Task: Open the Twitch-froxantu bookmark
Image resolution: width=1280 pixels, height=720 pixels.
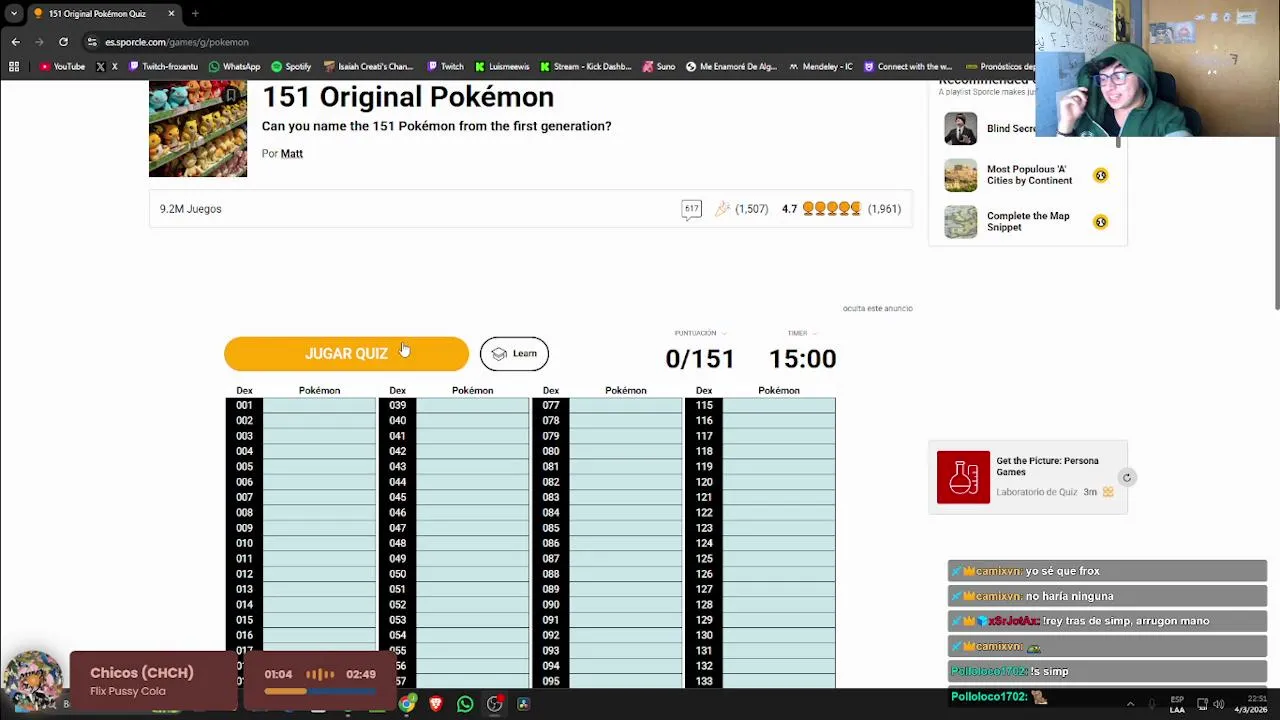Action: point(163,67)
